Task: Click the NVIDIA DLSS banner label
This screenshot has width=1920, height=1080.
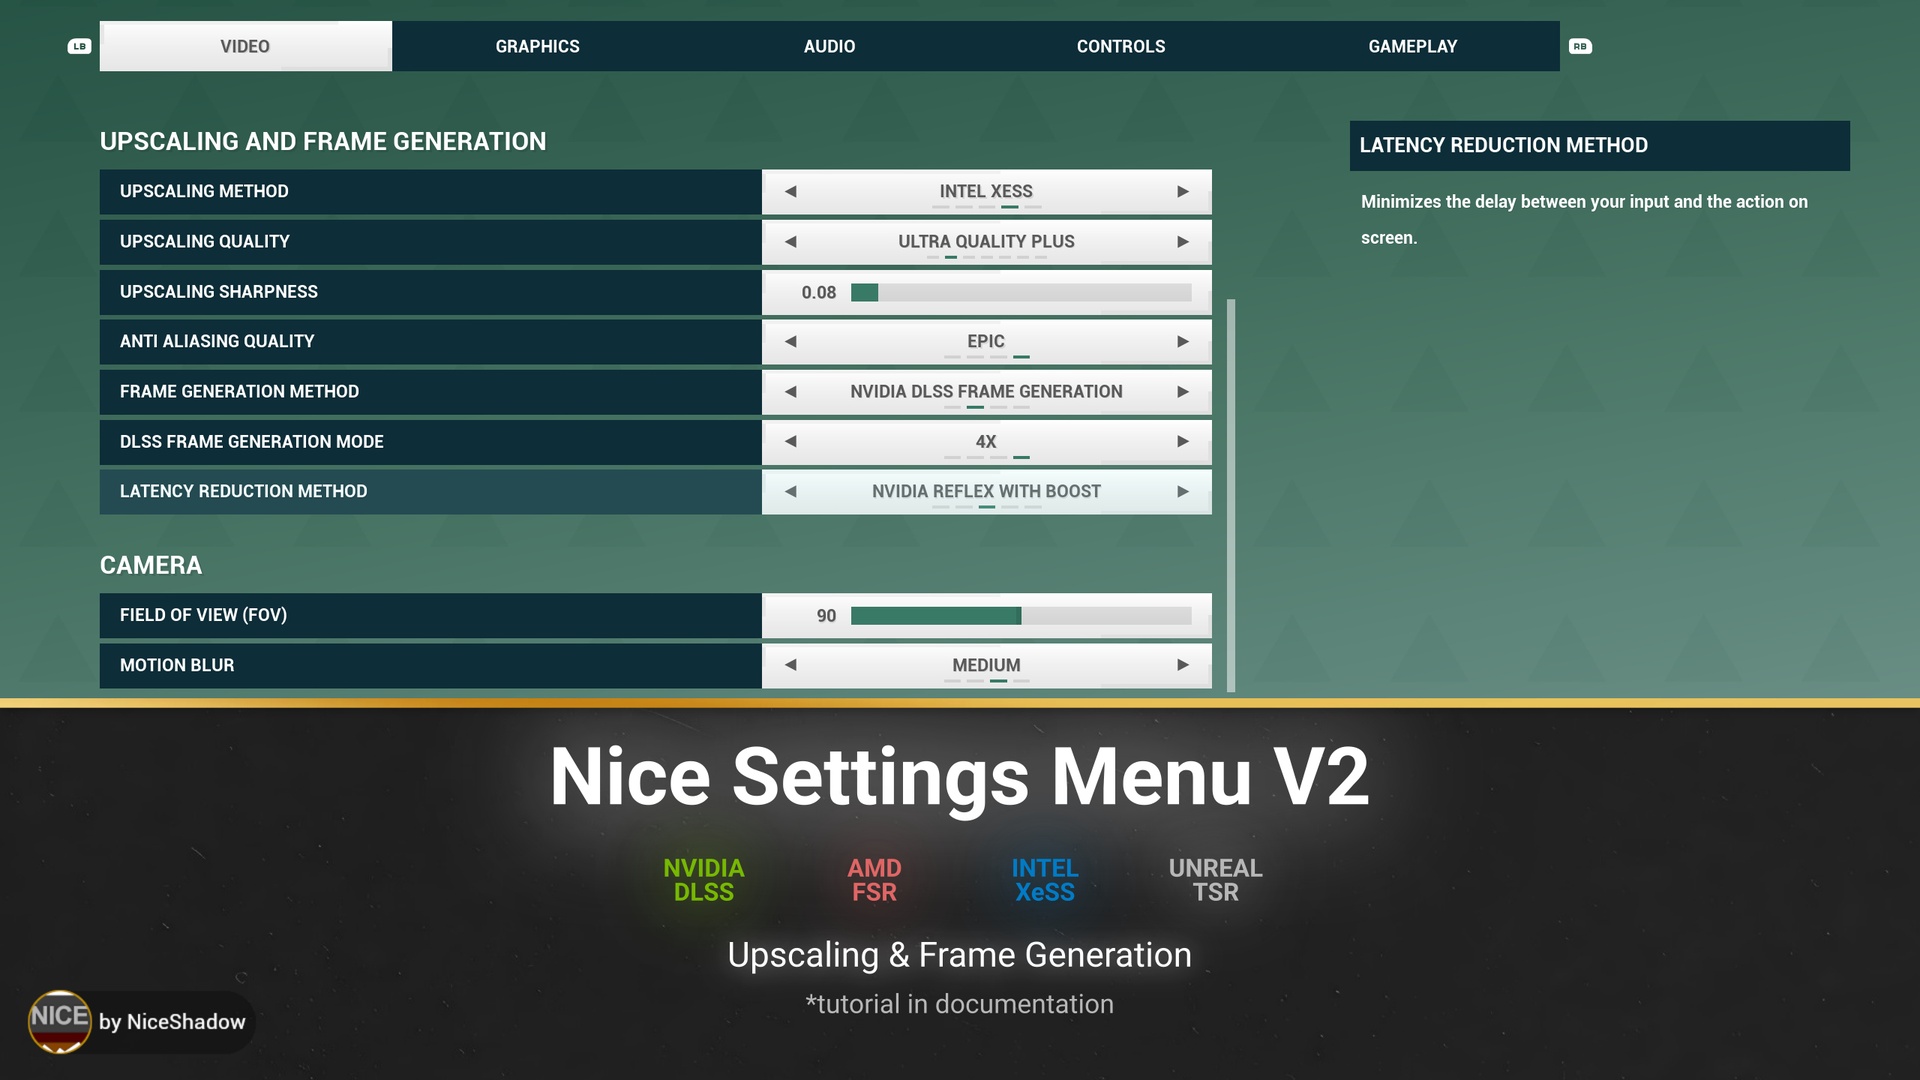Action: tap(704, 880)
